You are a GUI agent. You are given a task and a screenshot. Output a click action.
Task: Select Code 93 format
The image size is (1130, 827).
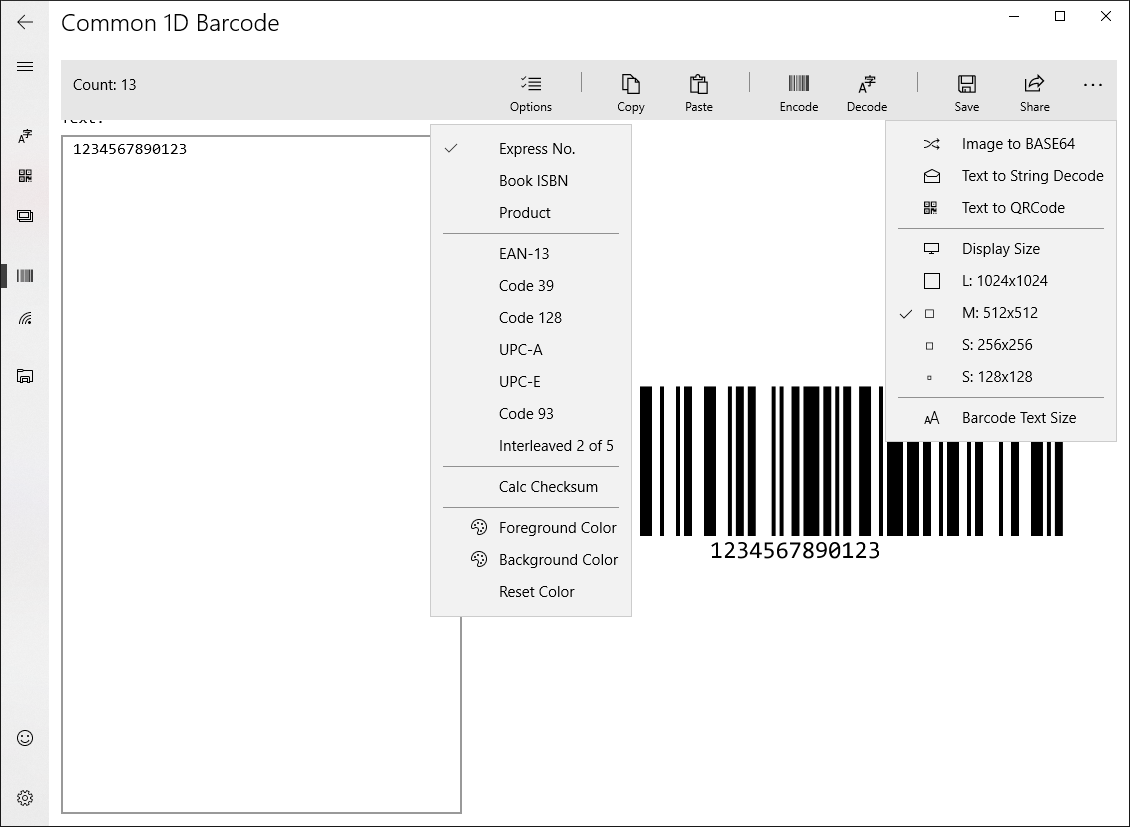click(531, 414)
